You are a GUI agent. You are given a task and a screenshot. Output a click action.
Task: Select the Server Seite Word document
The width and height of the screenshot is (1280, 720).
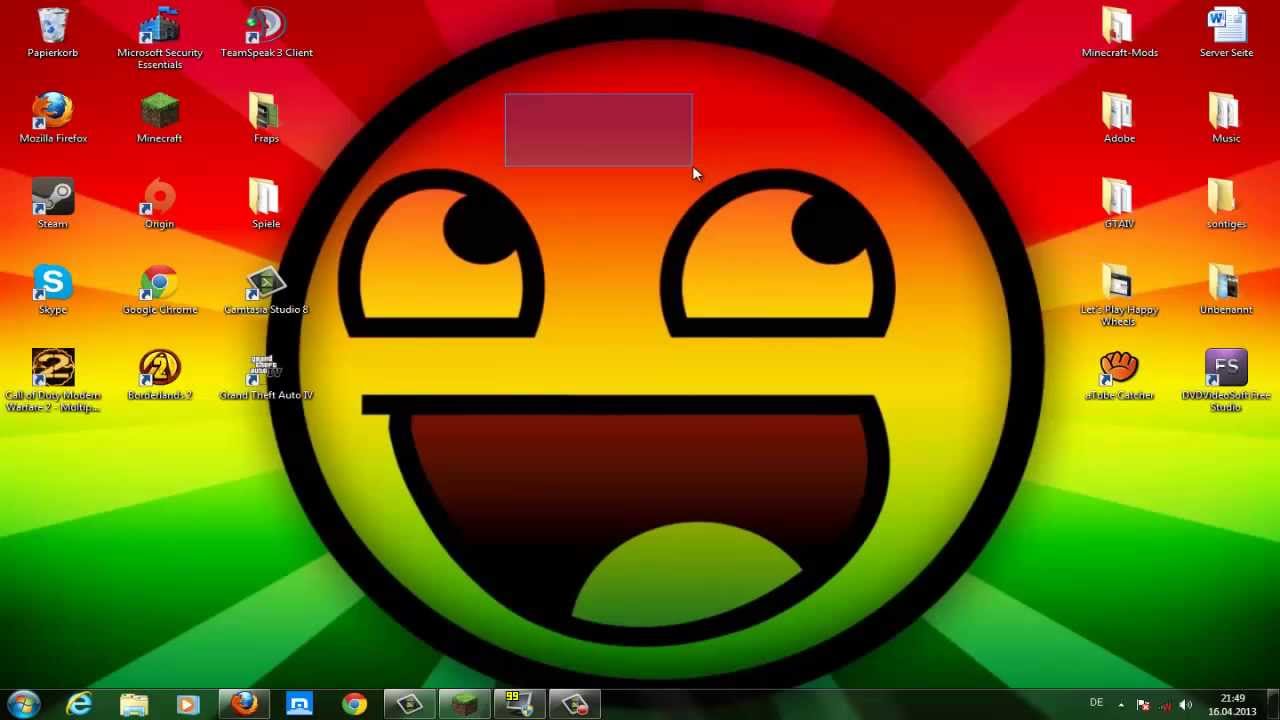pos(1226,33)
